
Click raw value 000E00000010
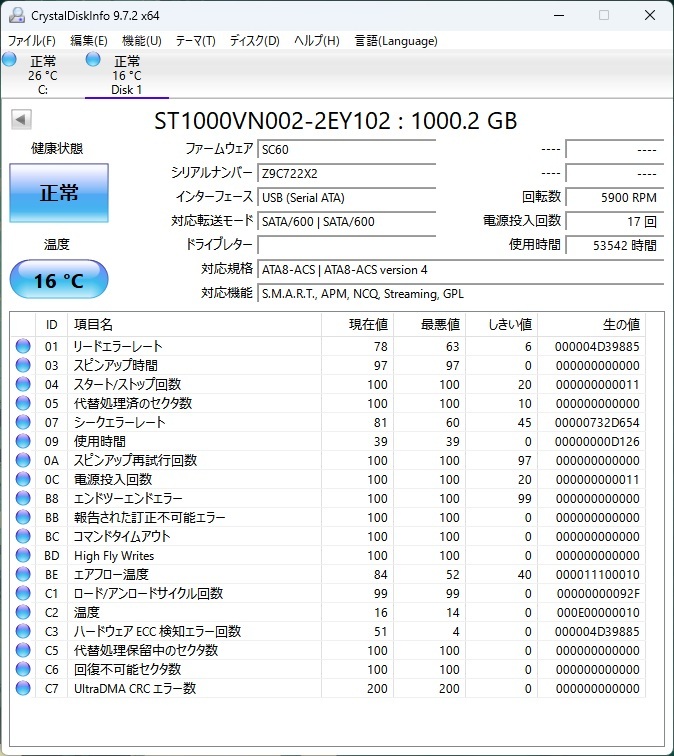click(x=598, y=613)
